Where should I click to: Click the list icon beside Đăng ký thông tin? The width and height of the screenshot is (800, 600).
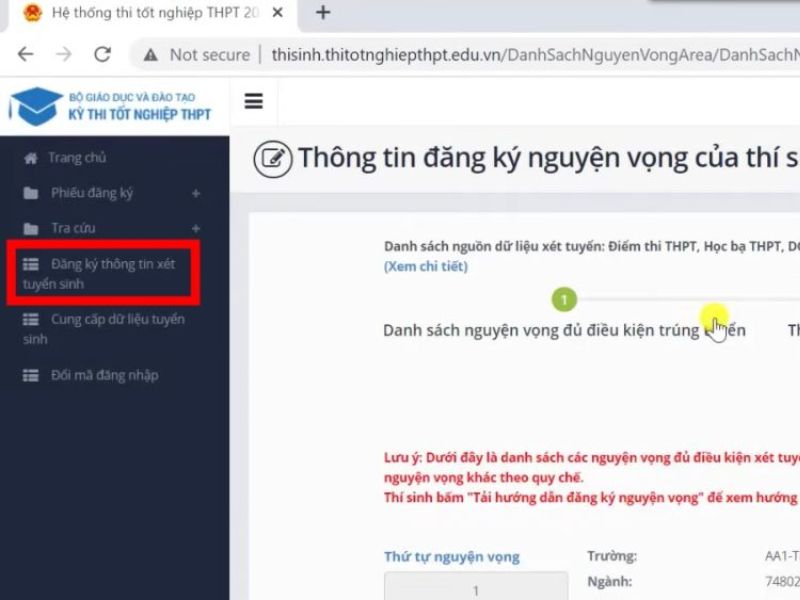(31, 264)
